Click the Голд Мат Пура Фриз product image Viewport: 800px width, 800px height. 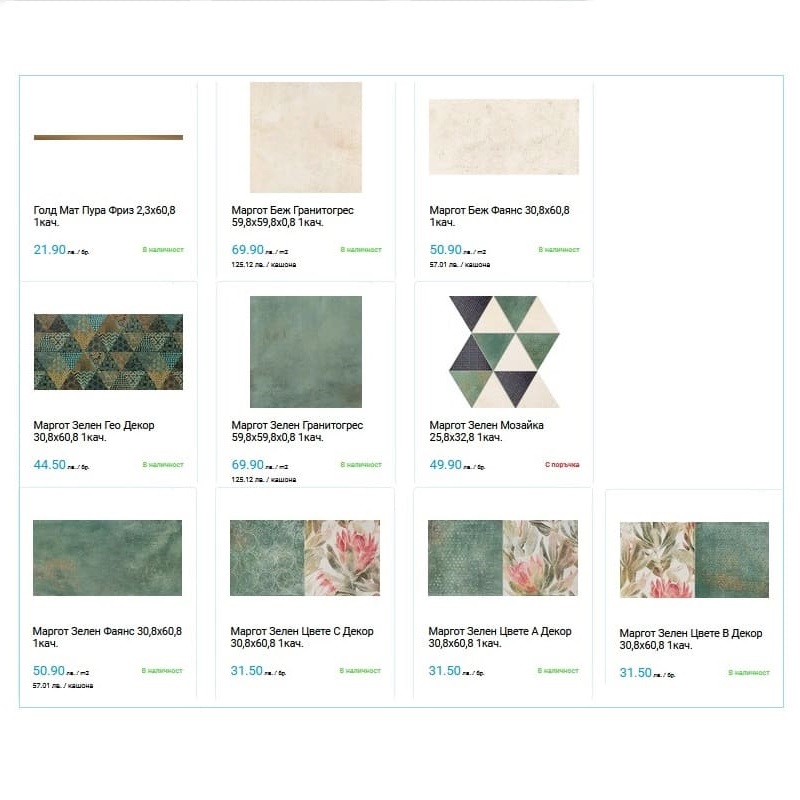(x=108, y=137)
